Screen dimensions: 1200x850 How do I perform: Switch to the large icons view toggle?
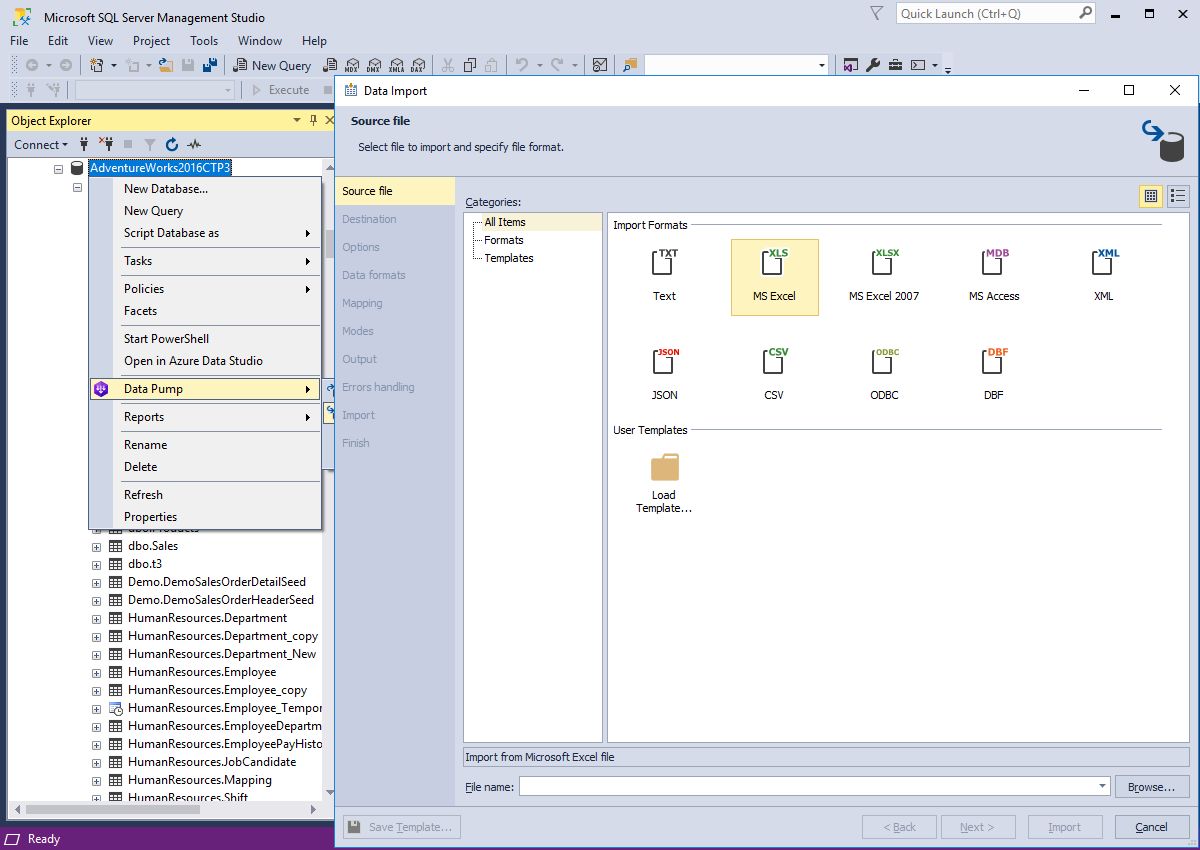pyautogui.click(x=1151, y=196)
